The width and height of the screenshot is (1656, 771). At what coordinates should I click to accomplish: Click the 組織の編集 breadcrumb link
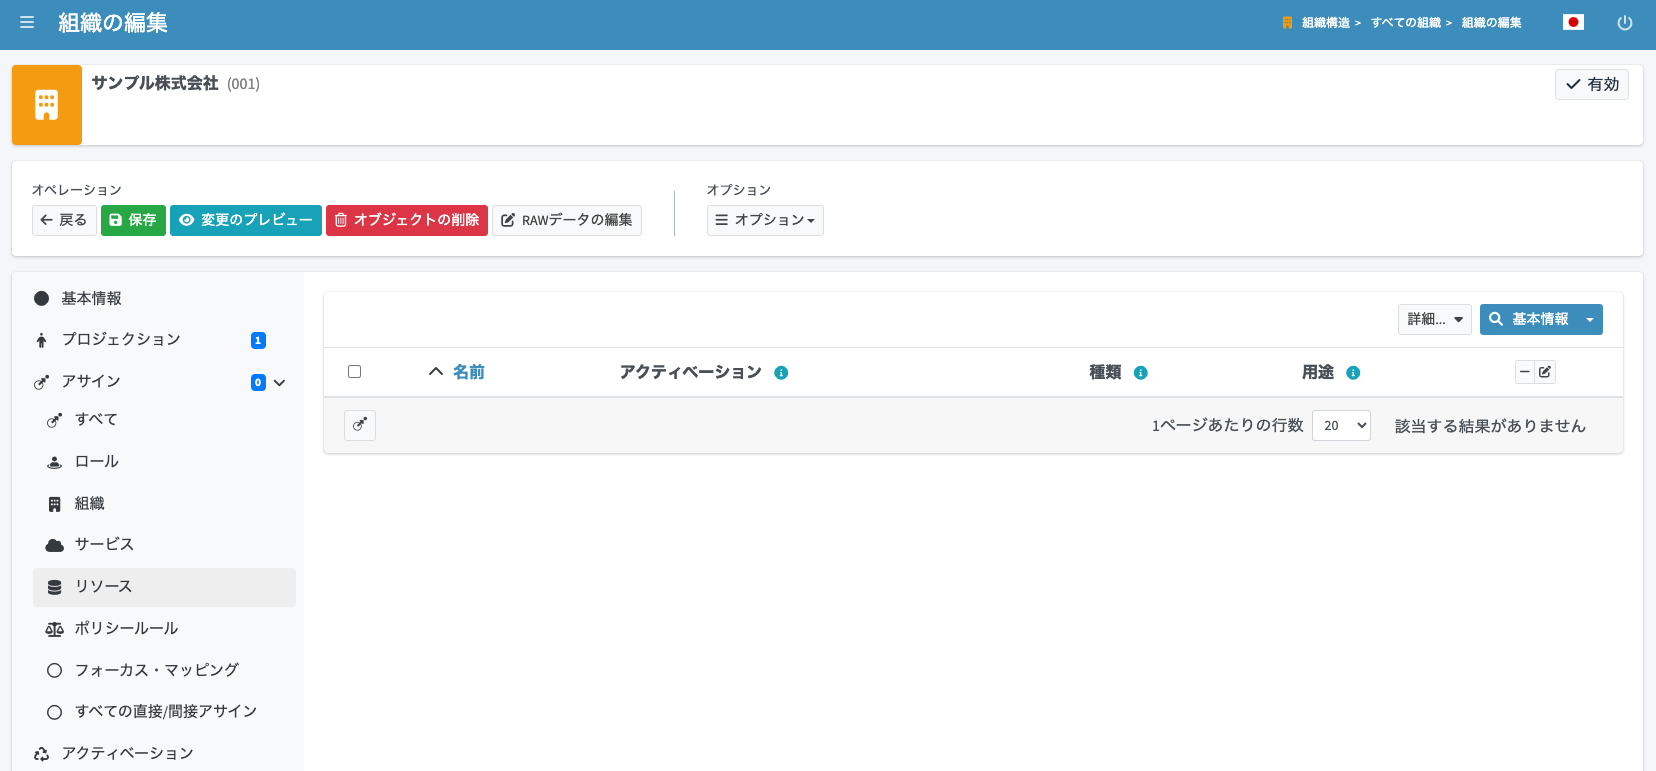(1492, 23)
